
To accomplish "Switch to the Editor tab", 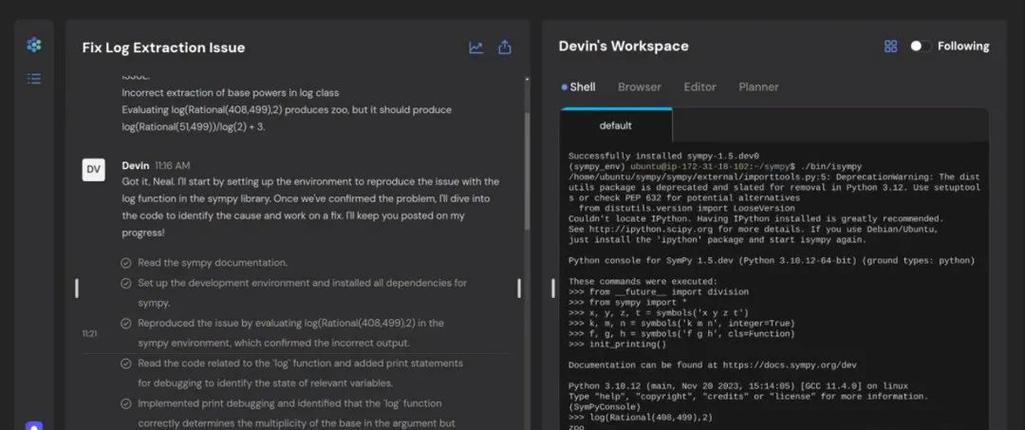I will click(699, 87).
